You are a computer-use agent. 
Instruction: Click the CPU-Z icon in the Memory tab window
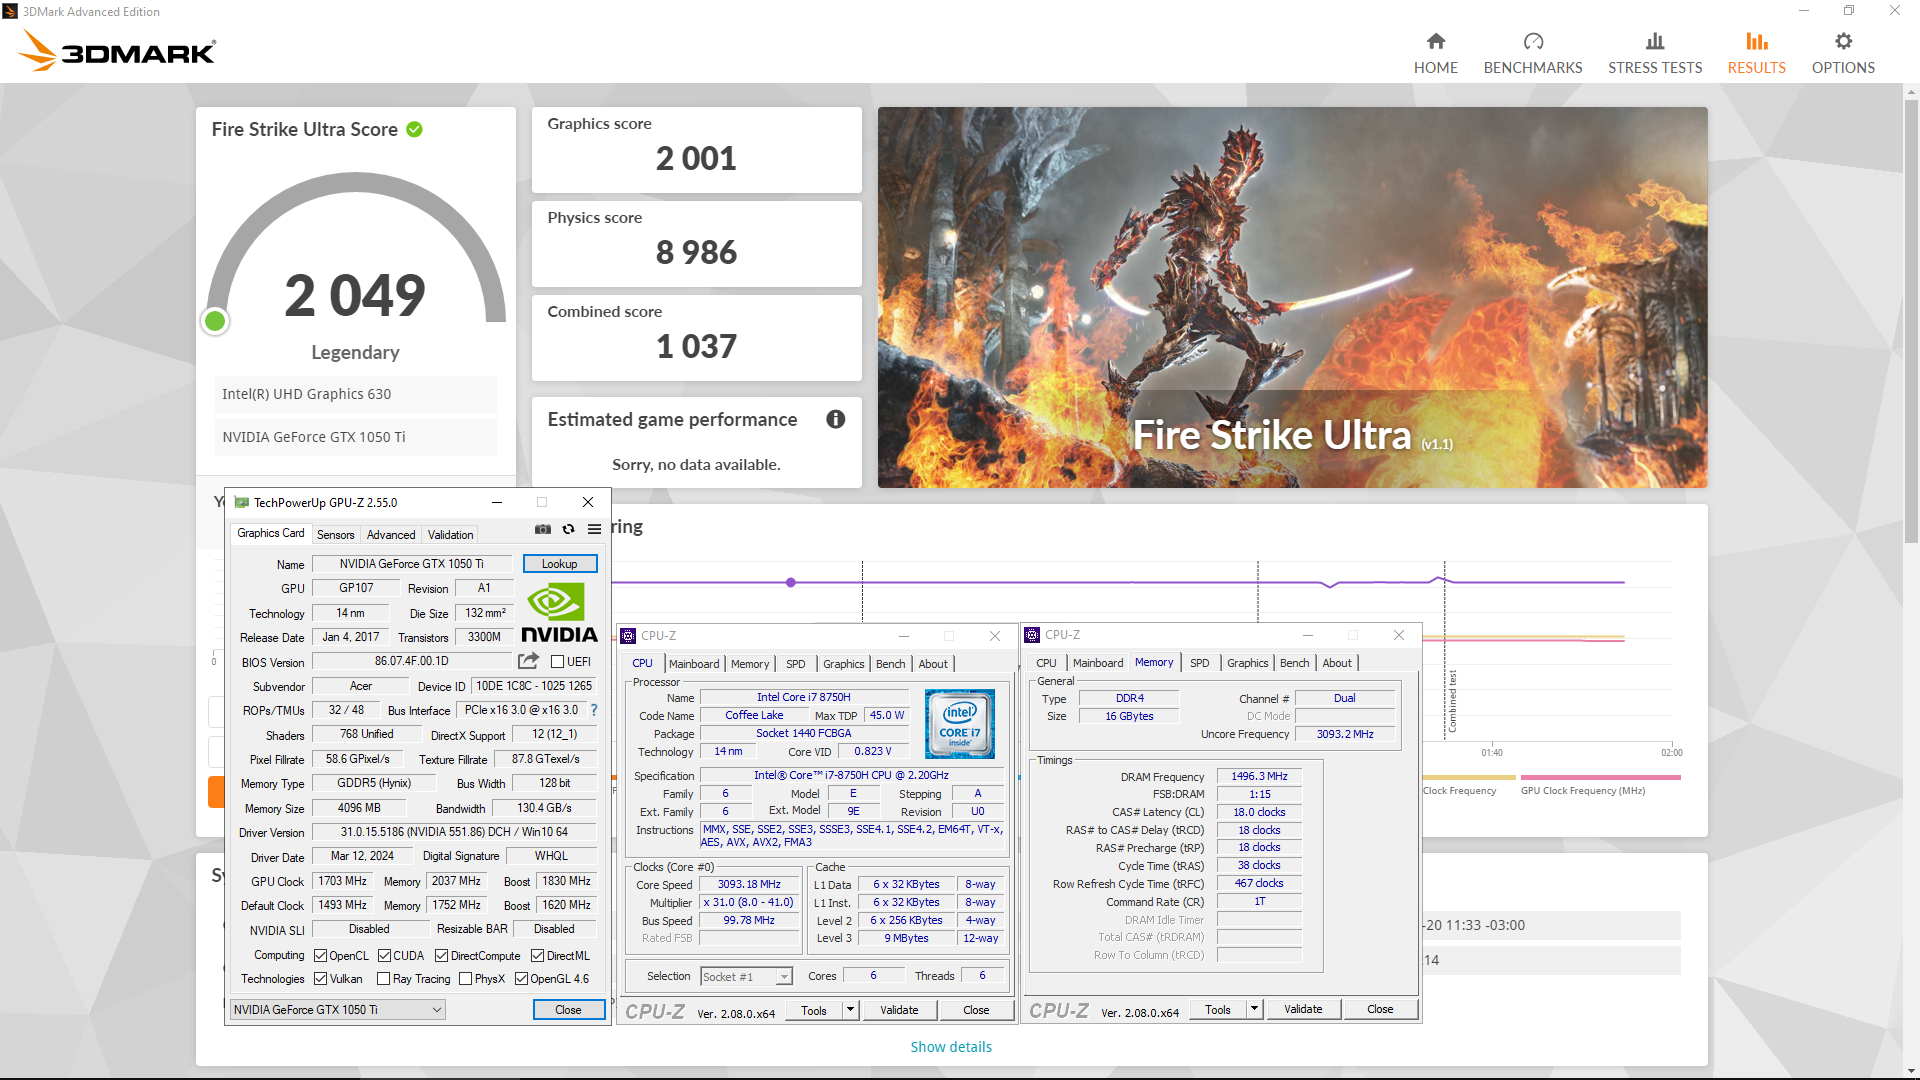click(1032, 634)
